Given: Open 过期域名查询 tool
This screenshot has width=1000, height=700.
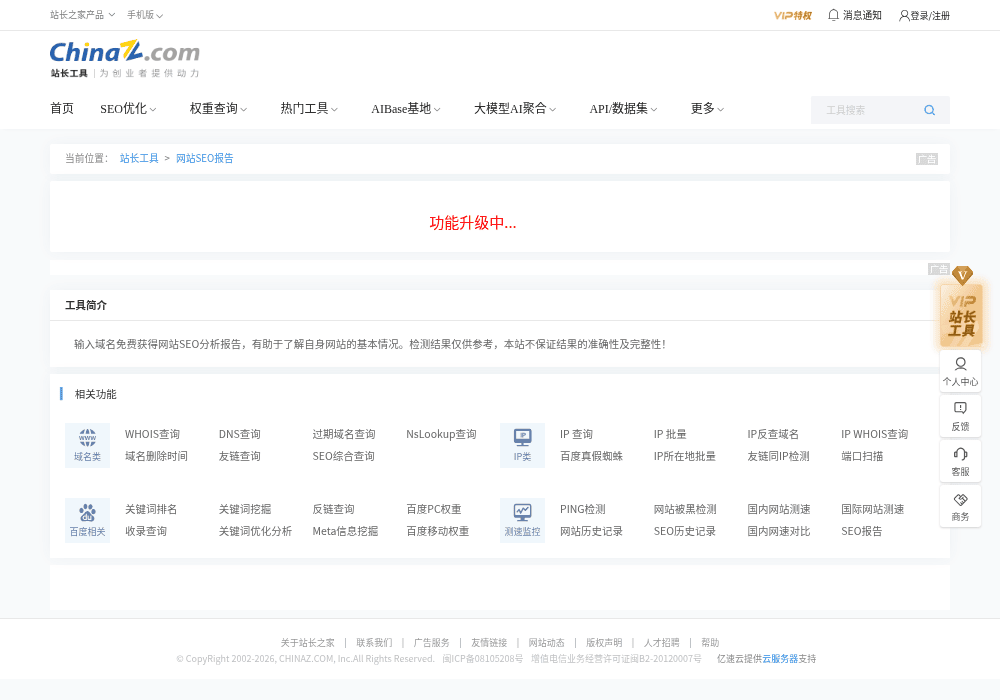Looking at the screenshot, I should click(344, 434).
